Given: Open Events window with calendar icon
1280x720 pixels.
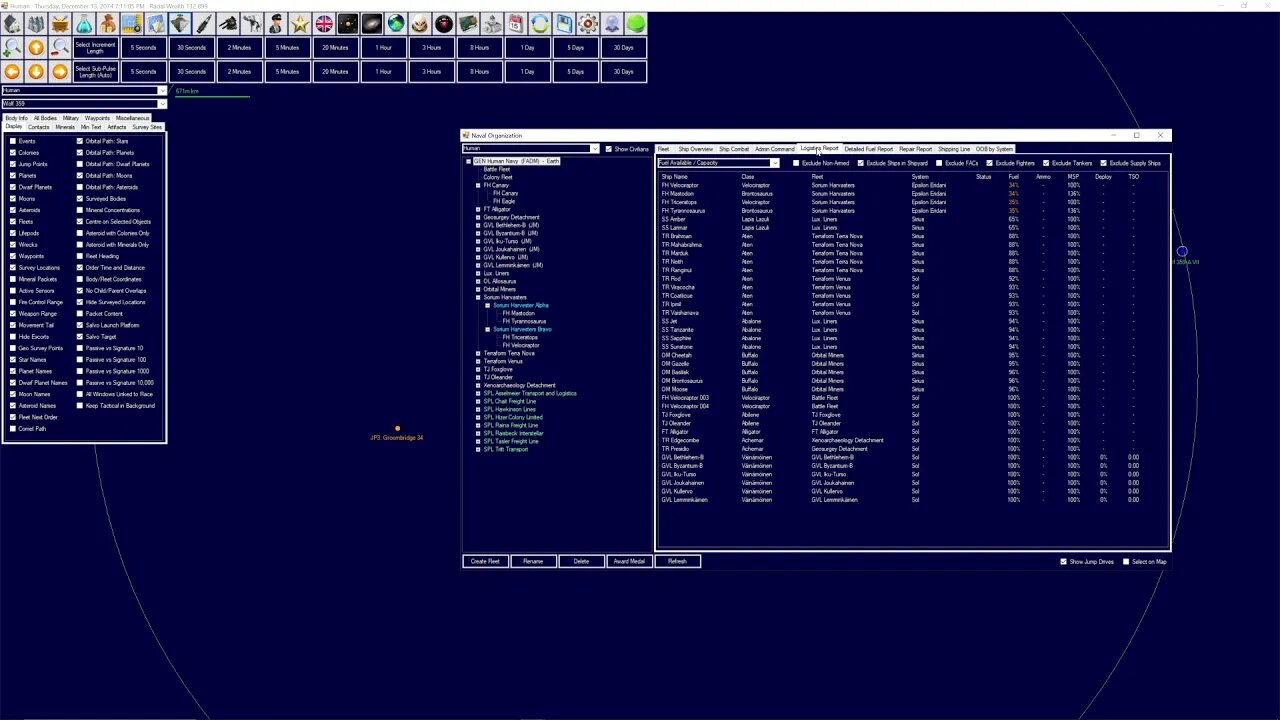Looking at the screenshot, I should tap(516, 23).
